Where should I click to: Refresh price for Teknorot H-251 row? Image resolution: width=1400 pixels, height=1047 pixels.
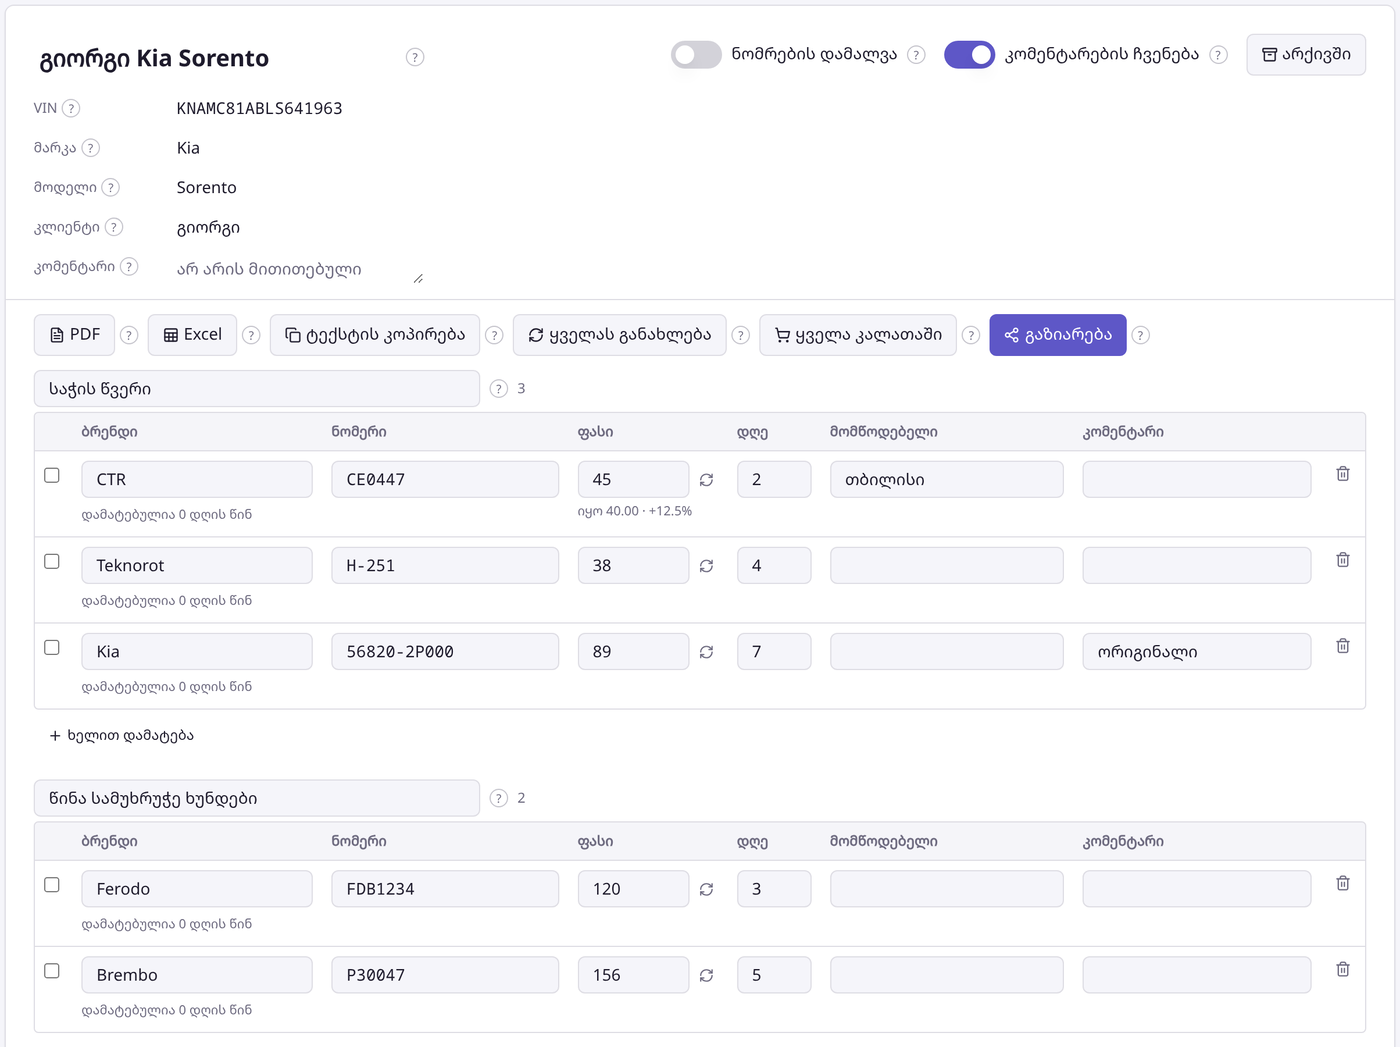point(706,566)
